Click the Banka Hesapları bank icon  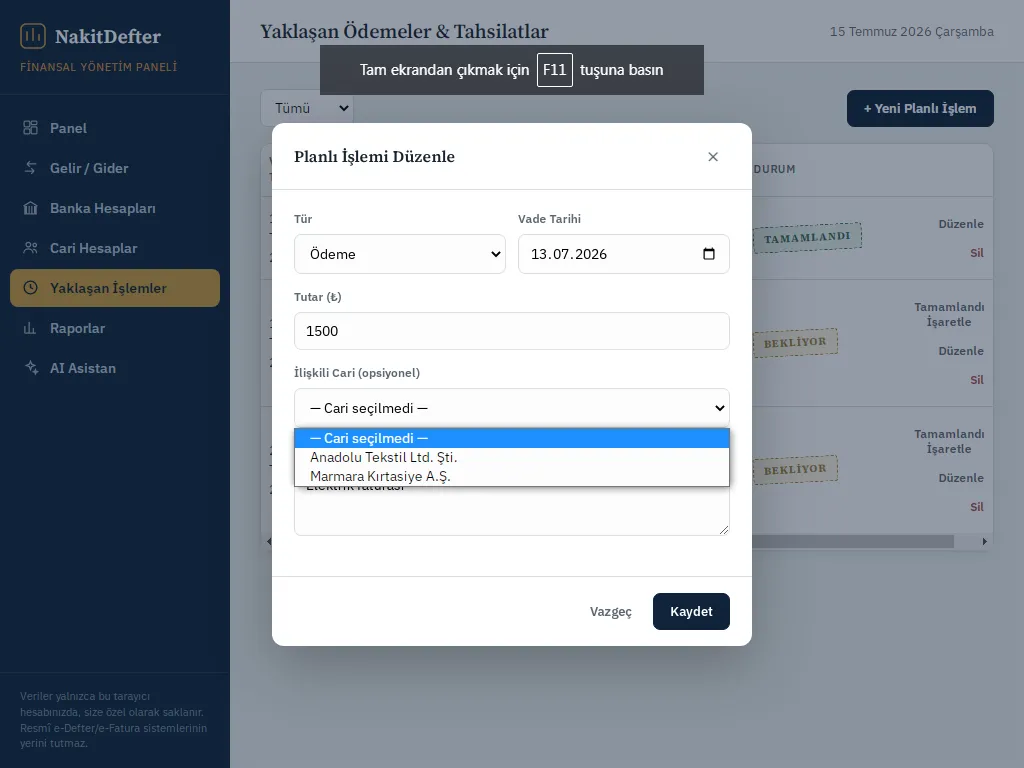coord(30,208)
